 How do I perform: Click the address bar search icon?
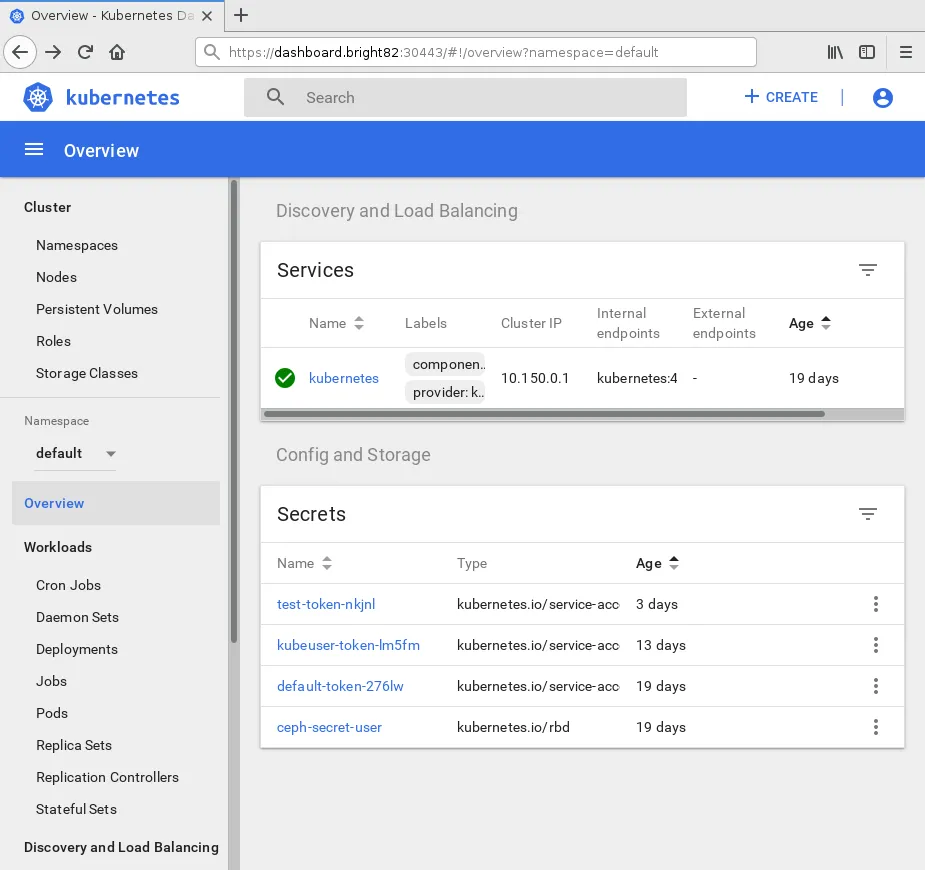[x=212, y=52]
